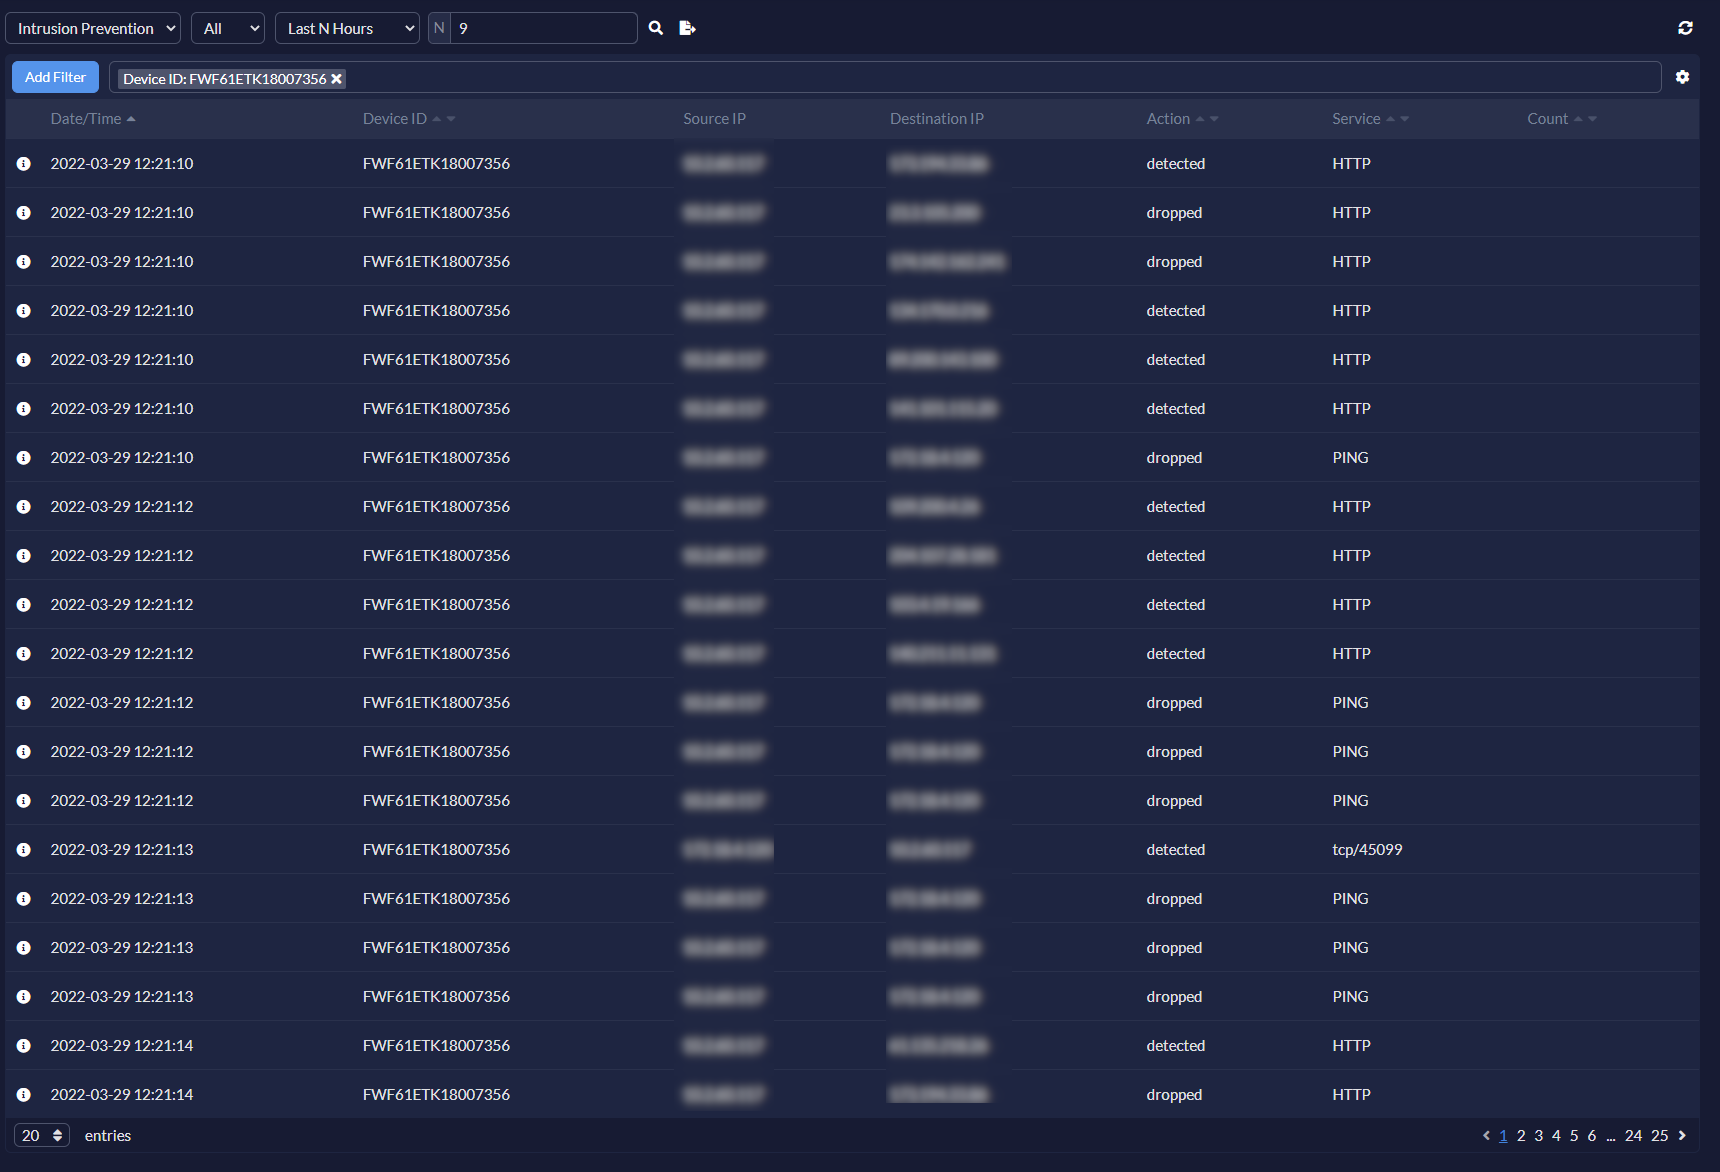Viewport: 1720px width, 1172px height.
Task: Sort Action descending with the down arrow
Action: (1214, 119)
